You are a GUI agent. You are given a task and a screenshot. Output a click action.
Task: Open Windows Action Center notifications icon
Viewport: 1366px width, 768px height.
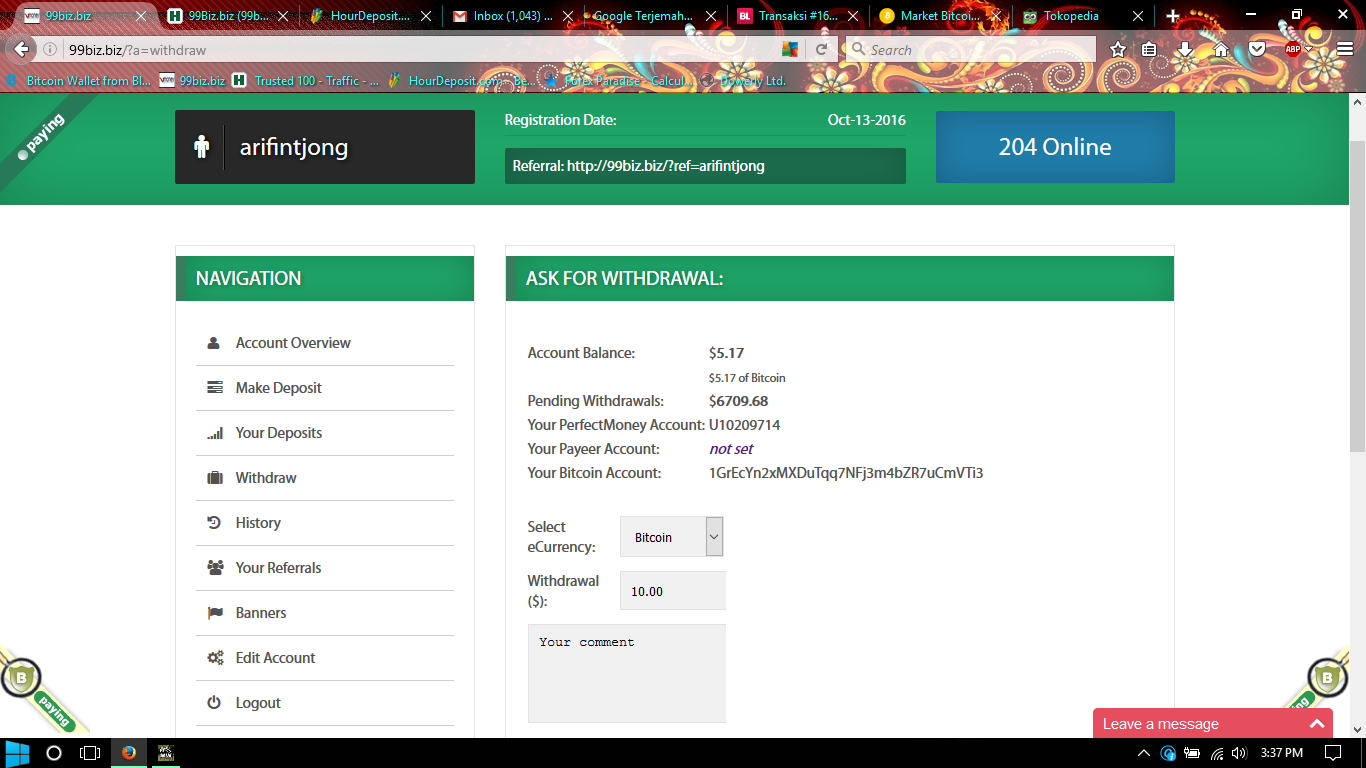[1333, 753]
